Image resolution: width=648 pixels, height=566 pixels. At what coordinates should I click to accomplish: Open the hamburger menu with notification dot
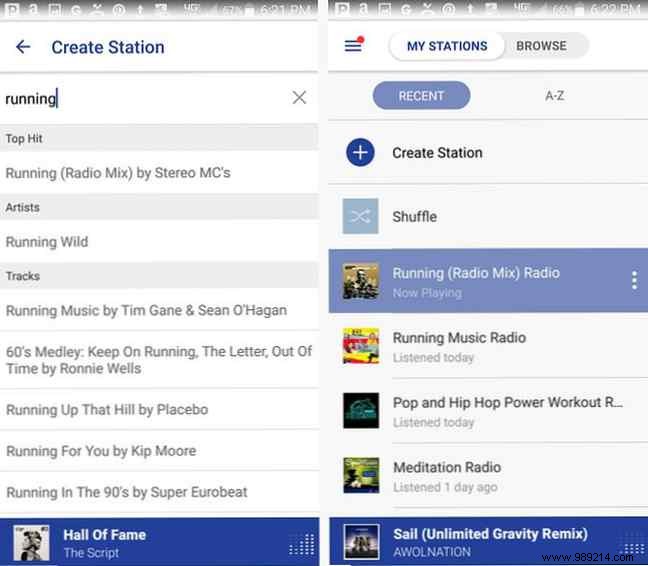pyautogui.click(x=354, y=45)
